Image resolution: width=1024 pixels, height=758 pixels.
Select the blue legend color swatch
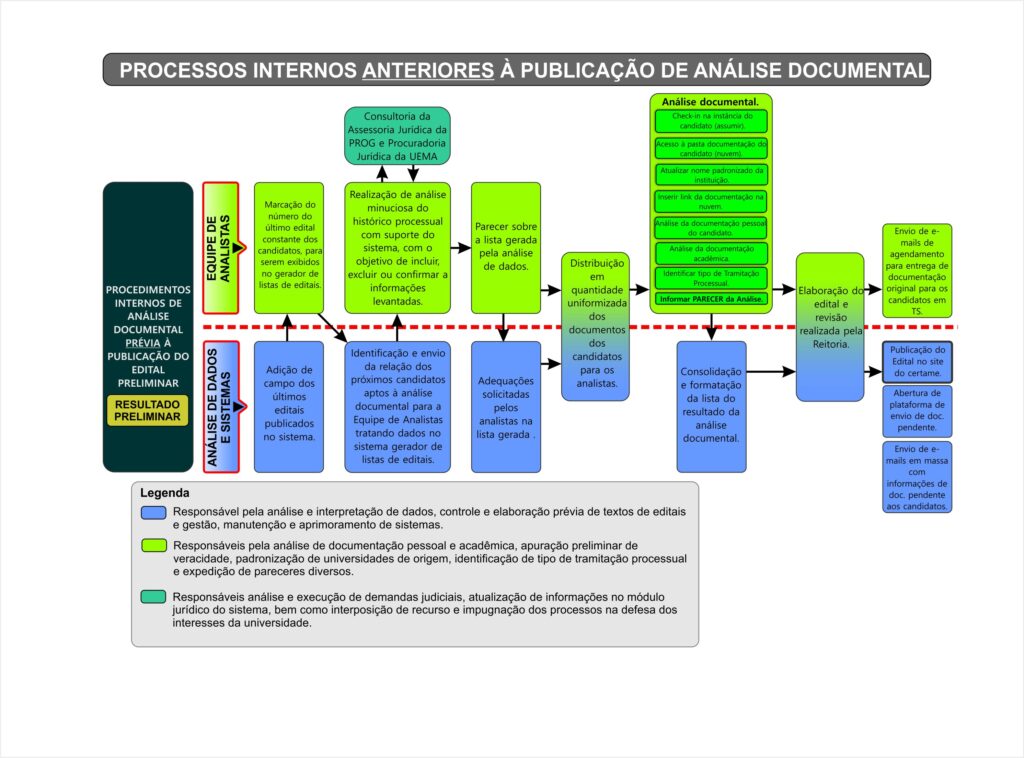coord(152,514)
